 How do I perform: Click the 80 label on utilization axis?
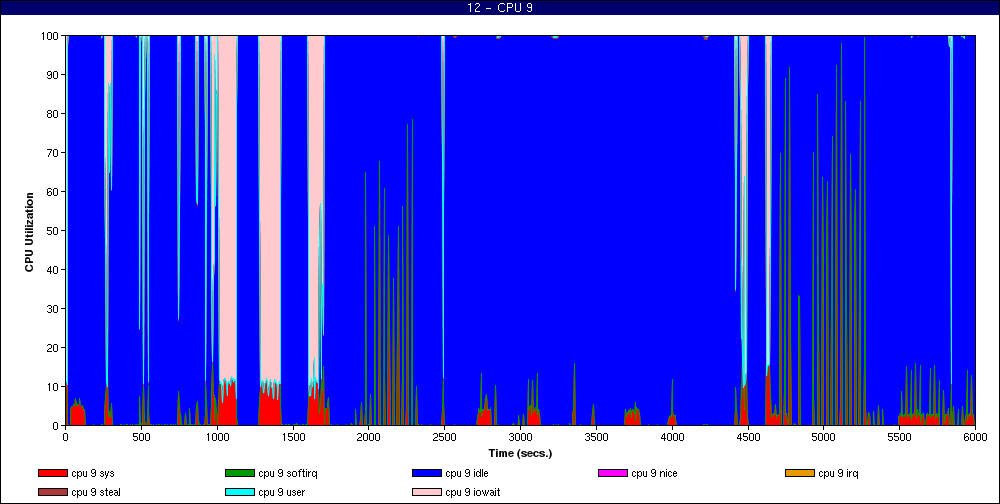point(53,114)
